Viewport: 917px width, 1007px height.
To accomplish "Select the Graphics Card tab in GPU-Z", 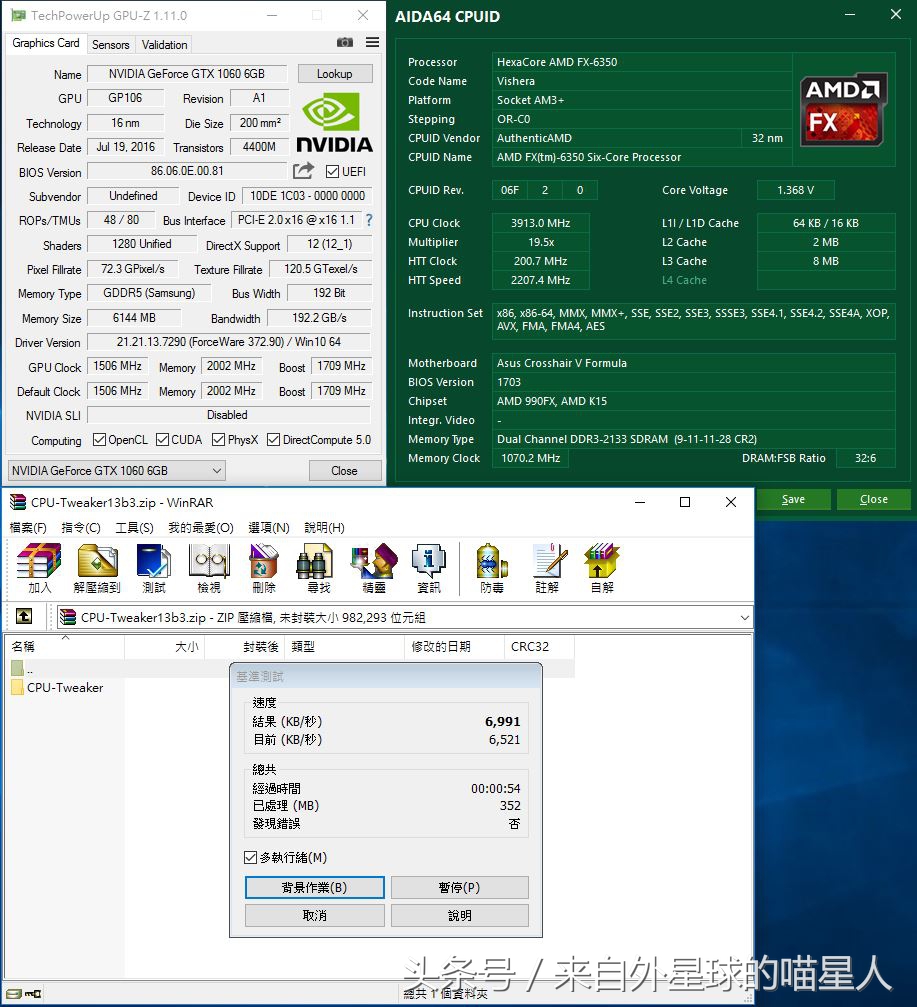I will tap(46, 43).
